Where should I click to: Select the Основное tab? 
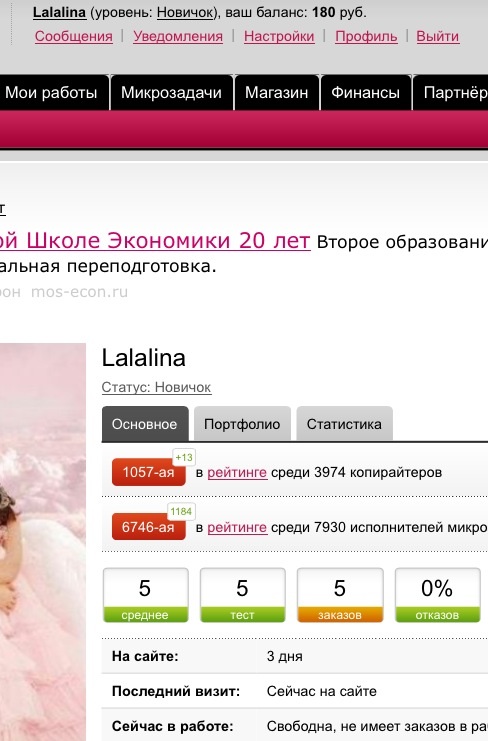145,424
